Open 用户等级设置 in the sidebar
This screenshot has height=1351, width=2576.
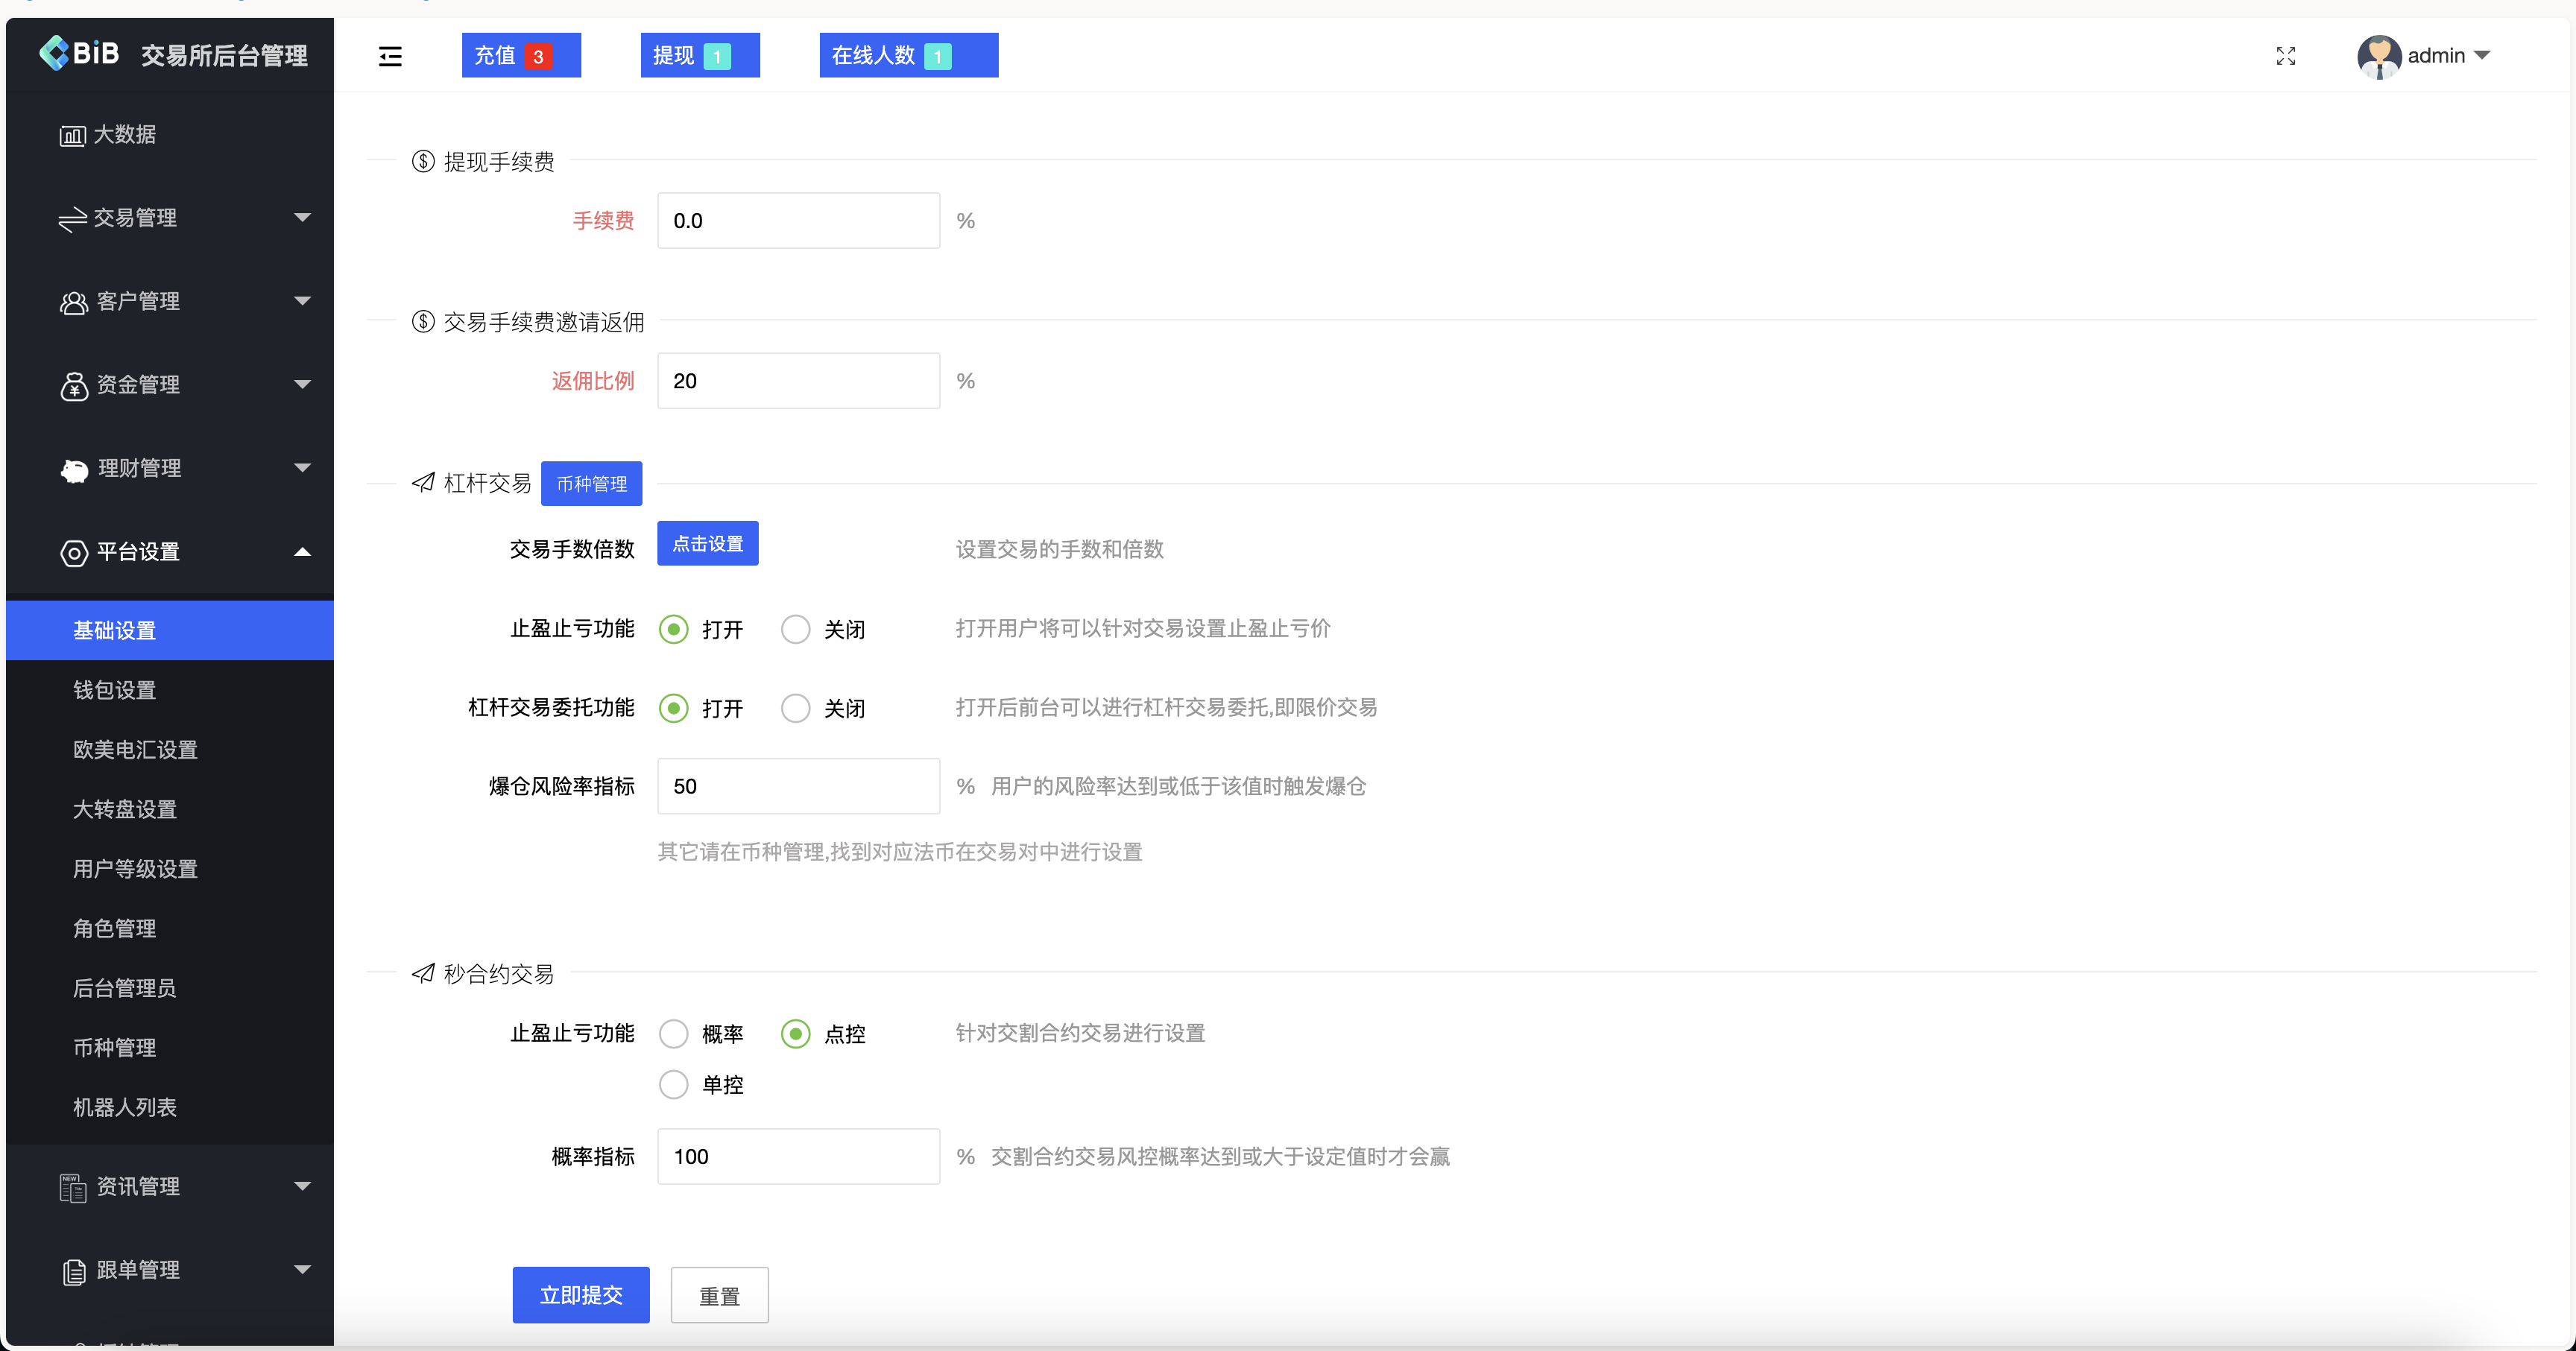[170, 869]
